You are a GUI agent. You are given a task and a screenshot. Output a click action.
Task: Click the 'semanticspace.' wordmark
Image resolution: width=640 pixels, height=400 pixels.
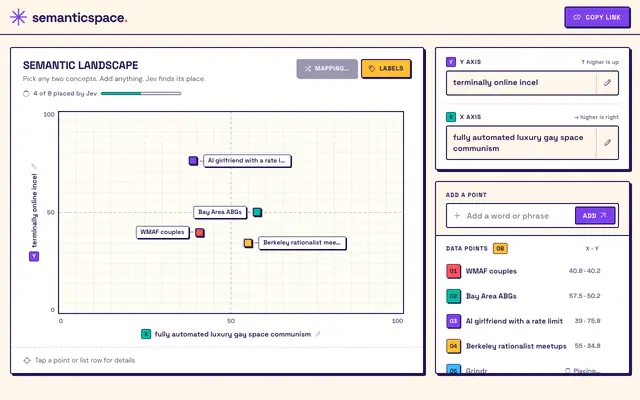coord(80,18)
